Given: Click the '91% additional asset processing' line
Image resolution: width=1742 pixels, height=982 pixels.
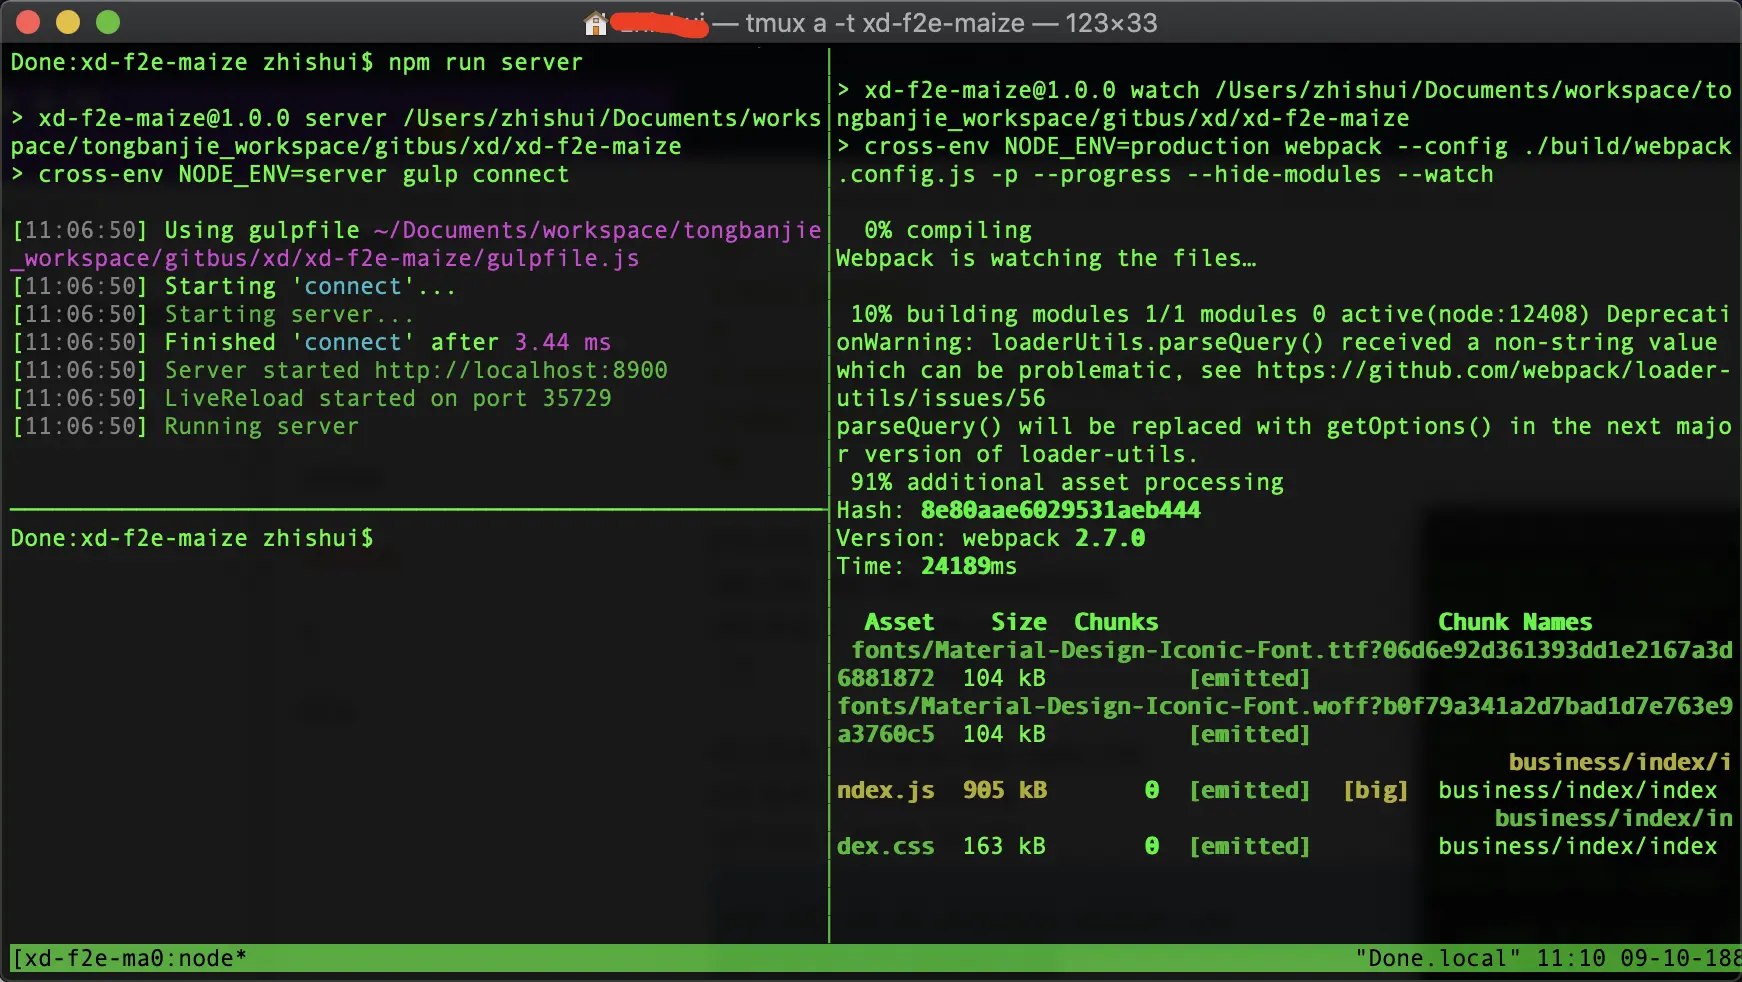Looking at the screenshot, I should pyautogui.click(x=1067, y=483).
